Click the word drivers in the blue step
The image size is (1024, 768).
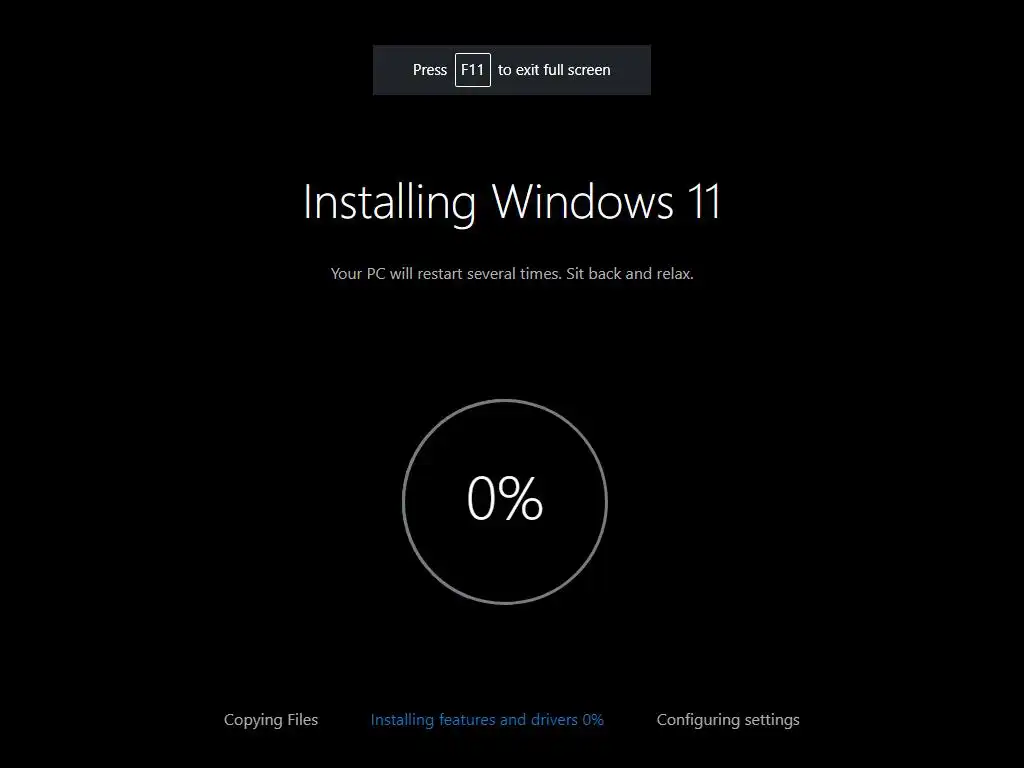554,720
